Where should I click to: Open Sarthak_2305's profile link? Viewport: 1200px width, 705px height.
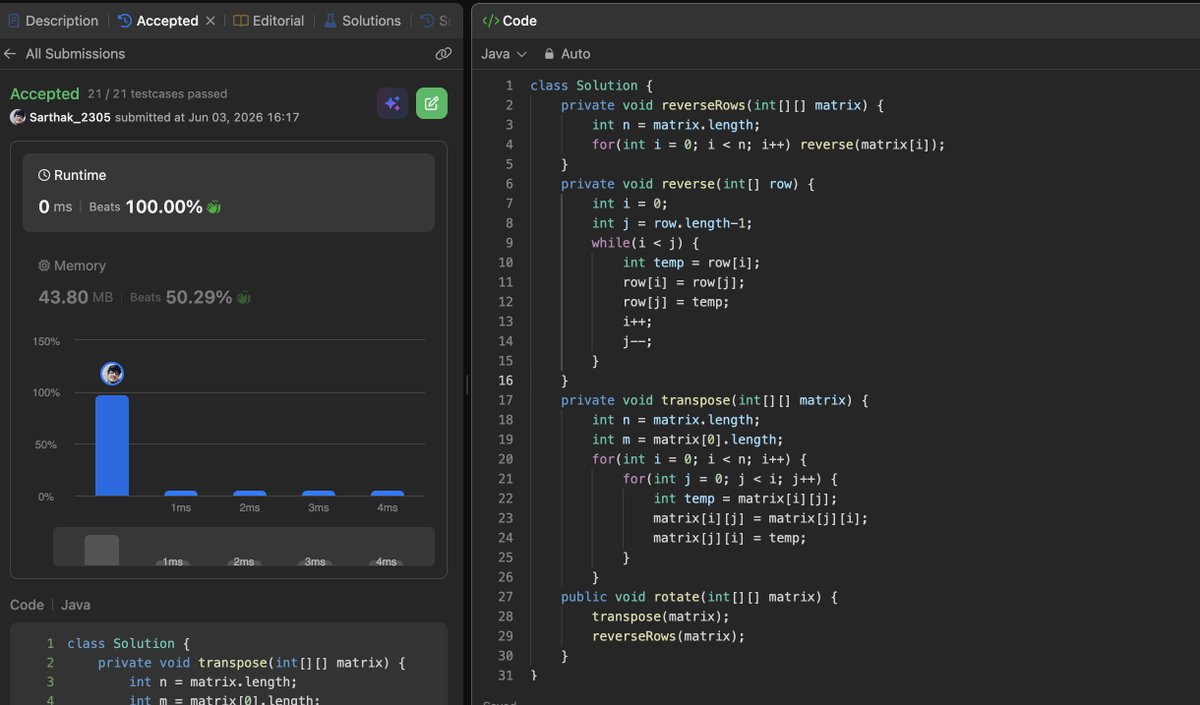click(x=70, y=117)
